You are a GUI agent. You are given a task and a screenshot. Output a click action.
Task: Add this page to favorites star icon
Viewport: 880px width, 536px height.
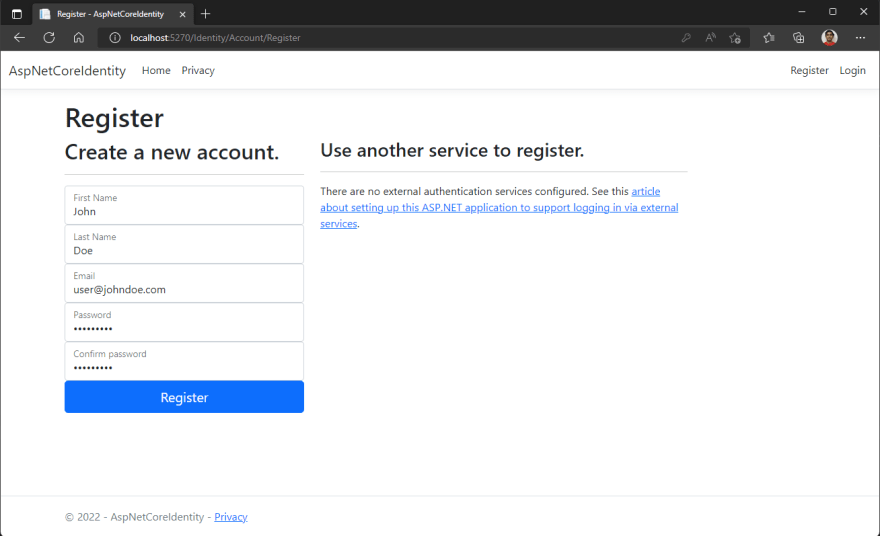[x=735, y=38]
